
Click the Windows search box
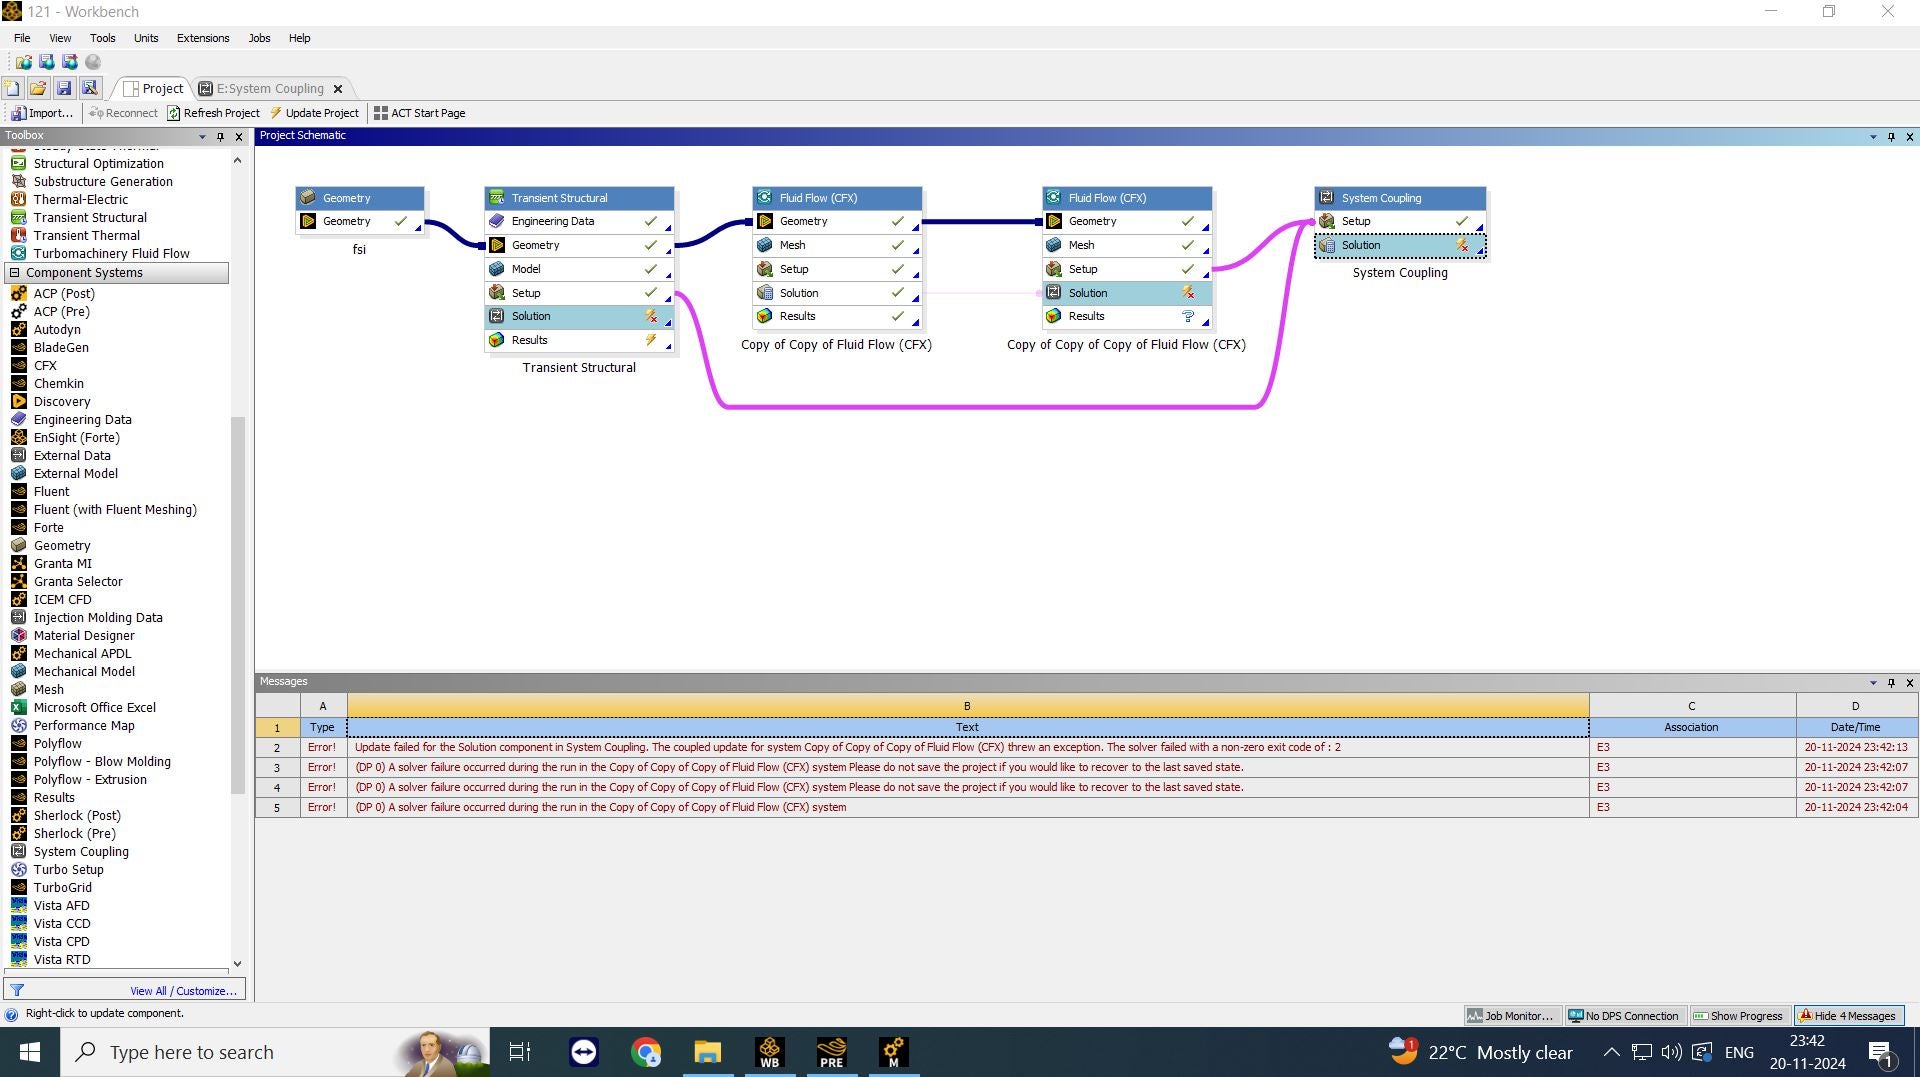(276, 1052)
